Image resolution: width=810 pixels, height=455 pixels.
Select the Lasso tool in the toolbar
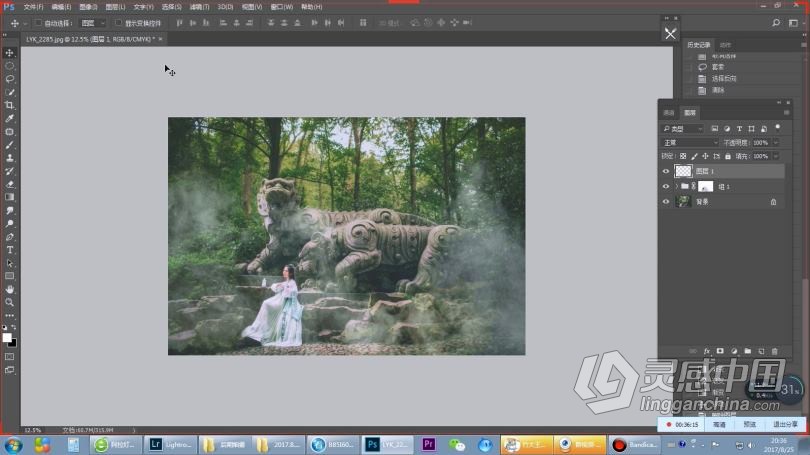tap(9, 79)
